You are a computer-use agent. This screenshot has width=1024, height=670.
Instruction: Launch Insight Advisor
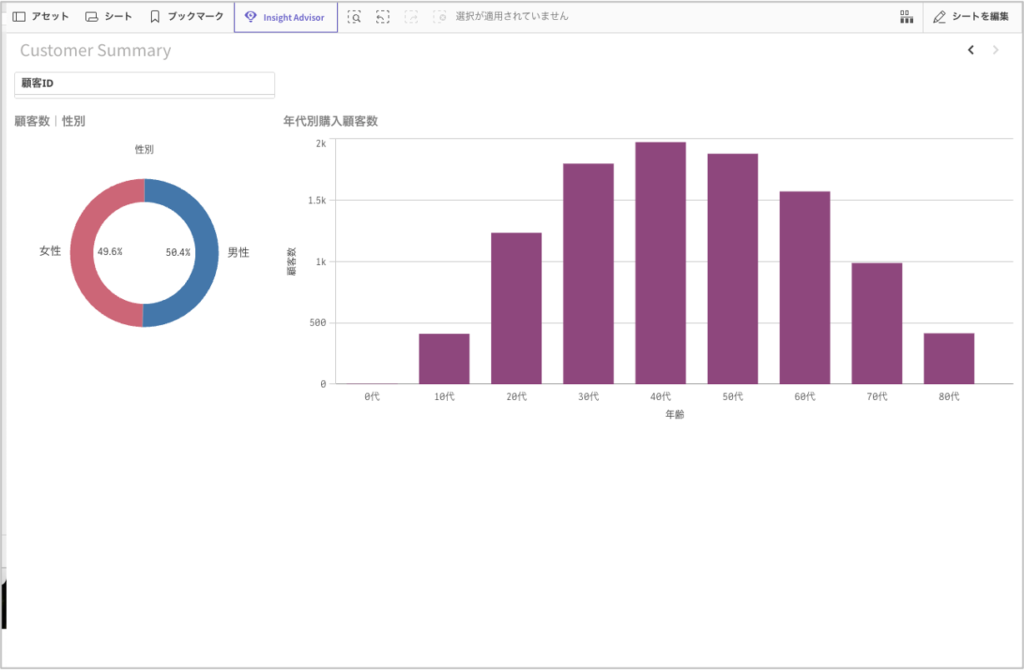click(x=285, y=17)
